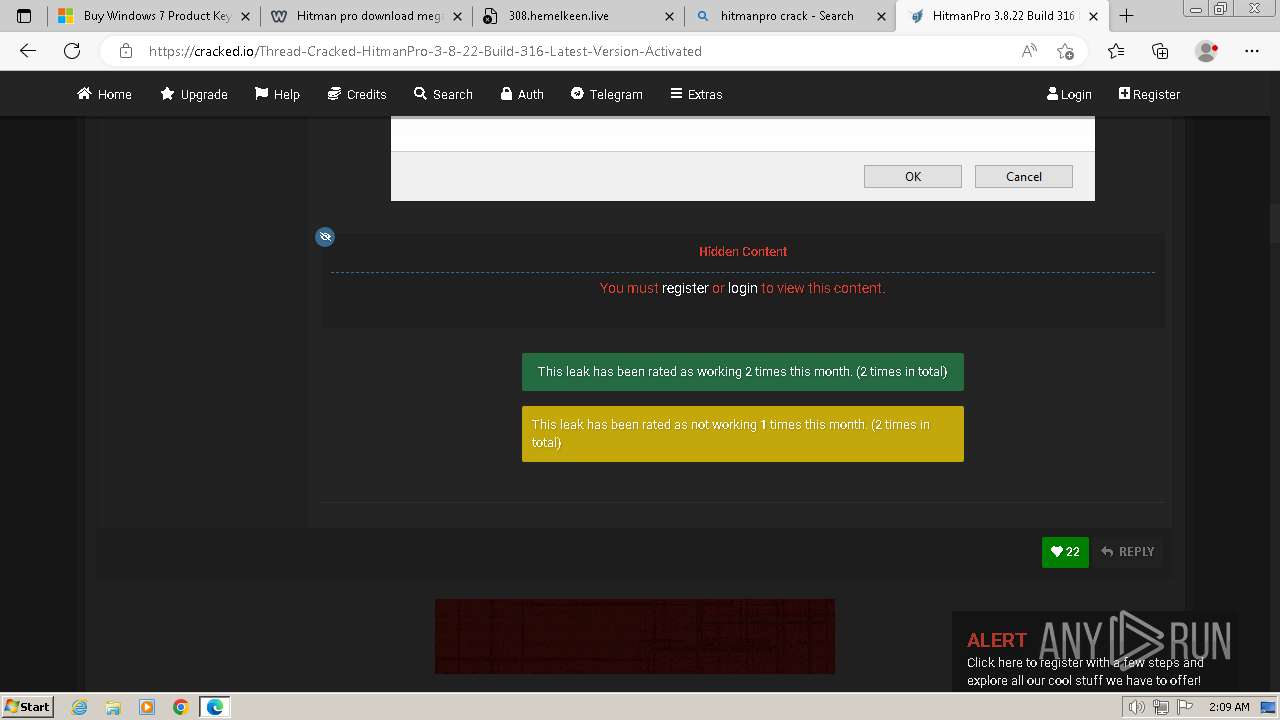This screenshot has height=720, width=1280.
Task: Expand the Extras menu
Action: pos(696,94)
